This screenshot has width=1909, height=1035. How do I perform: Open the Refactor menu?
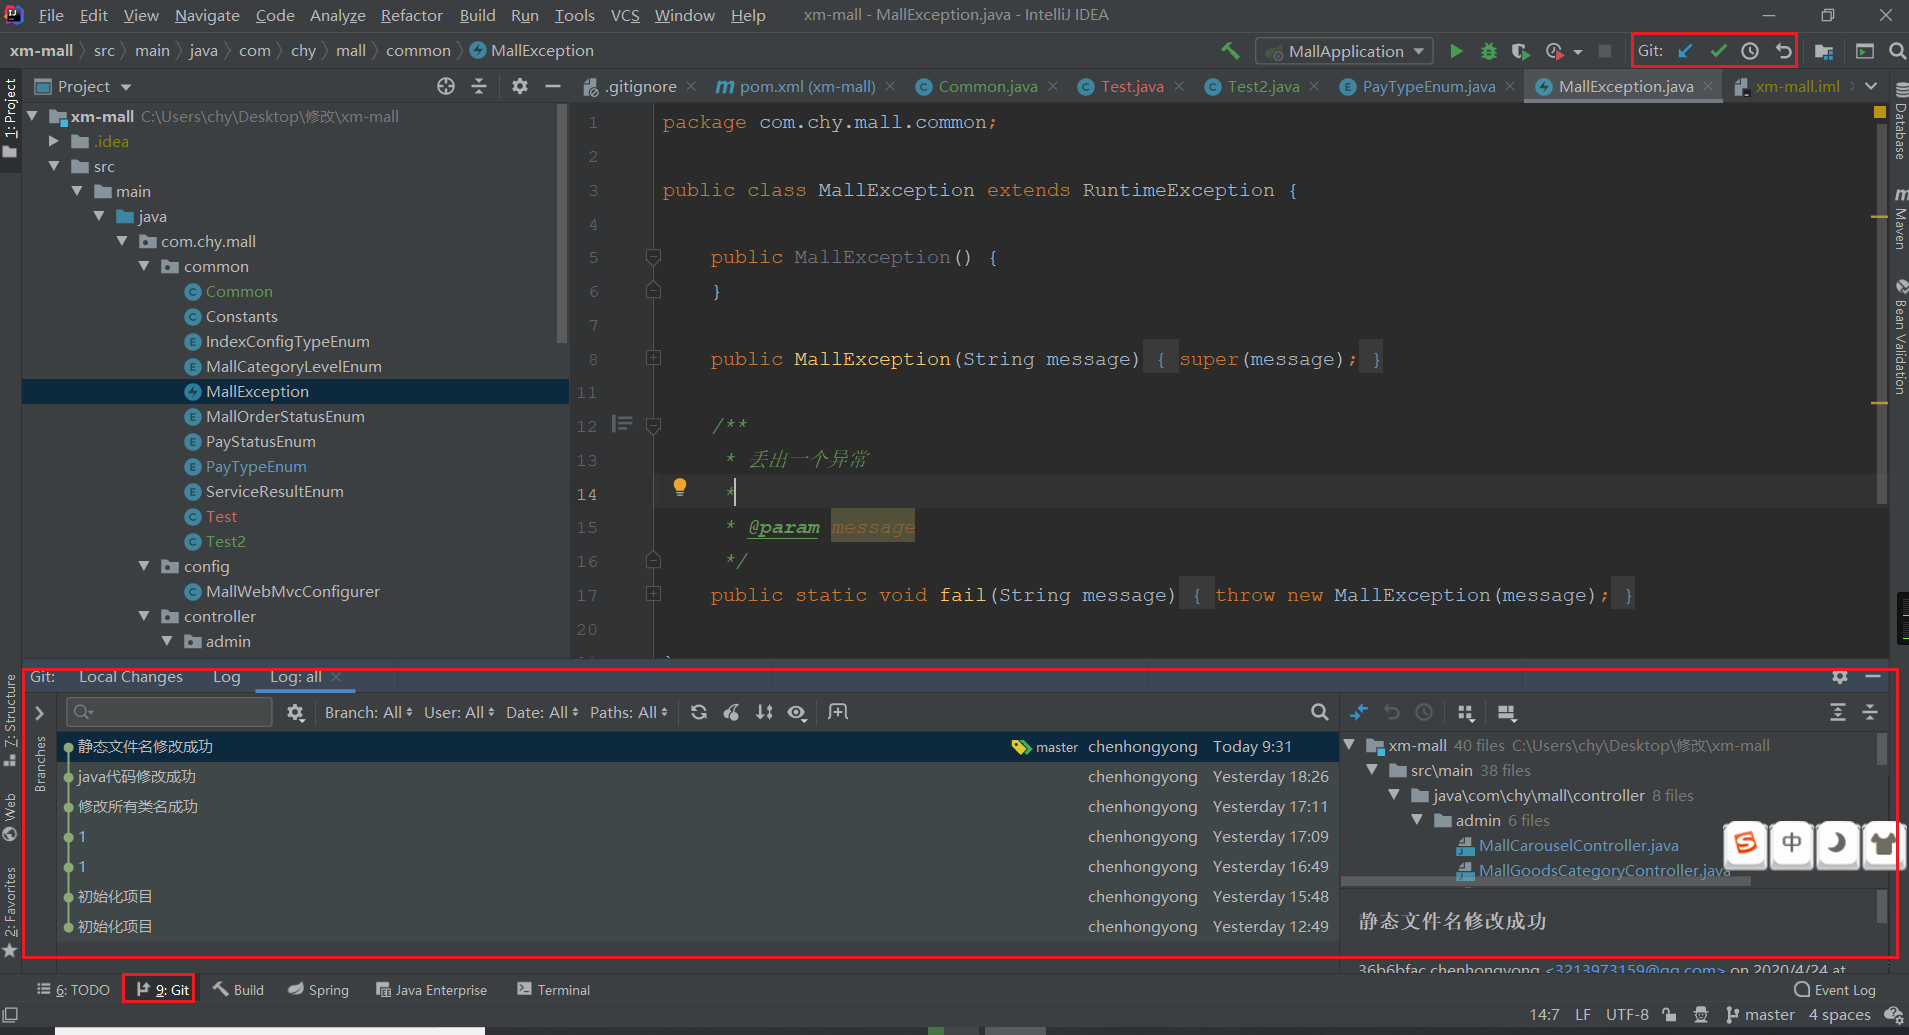[x=411, y=15]
